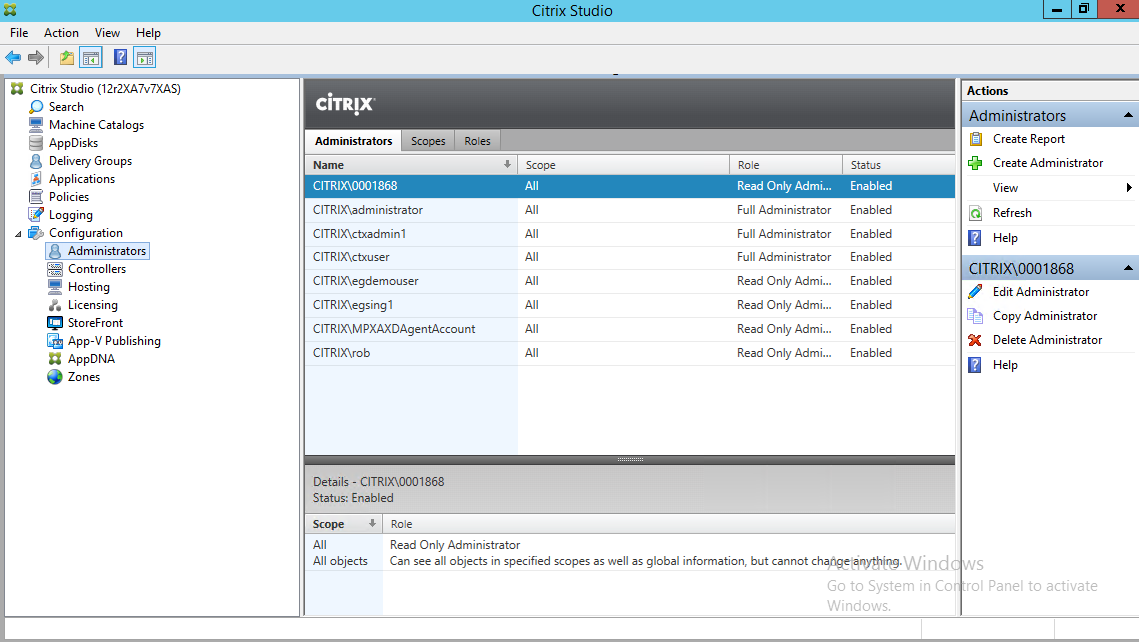The height and width of the screenshot is (642, 1139).
Task: Select the CITRIX\egsing1 row
Action: (x=630, y=305)
